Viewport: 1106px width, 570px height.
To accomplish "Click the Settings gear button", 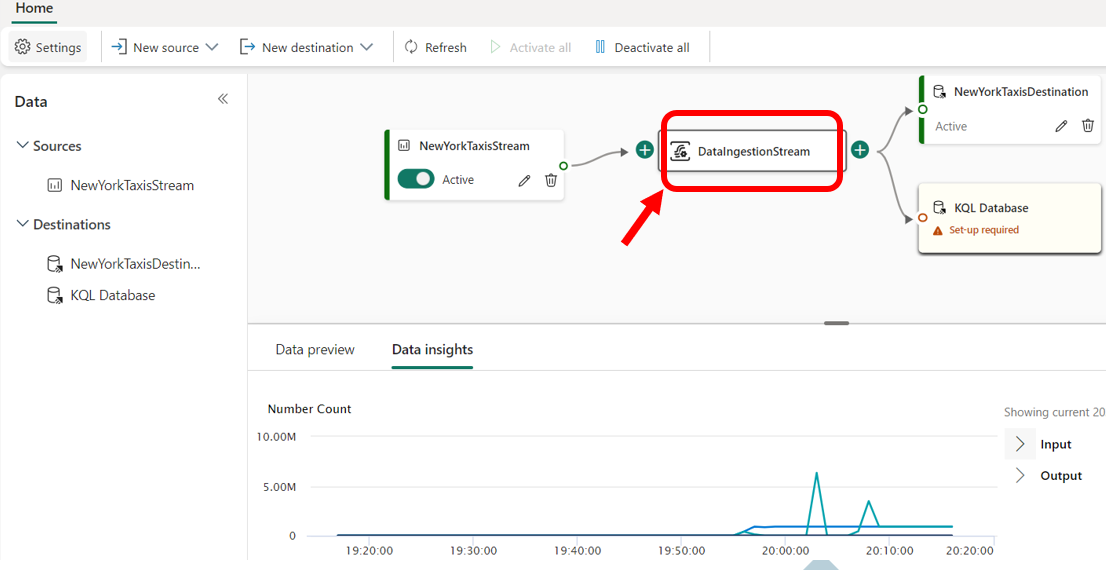I will tap(48, 47).
